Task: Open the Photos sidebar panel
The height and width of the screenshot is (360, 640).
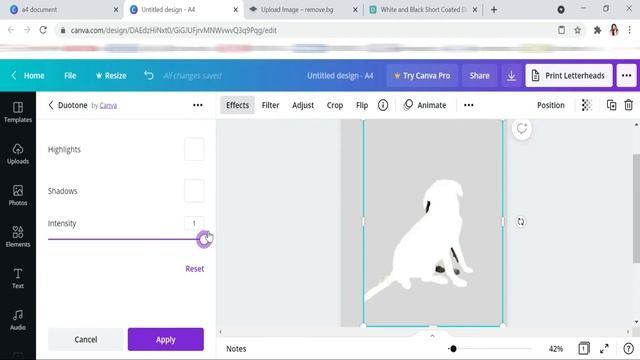Action: tap(18, 195)
